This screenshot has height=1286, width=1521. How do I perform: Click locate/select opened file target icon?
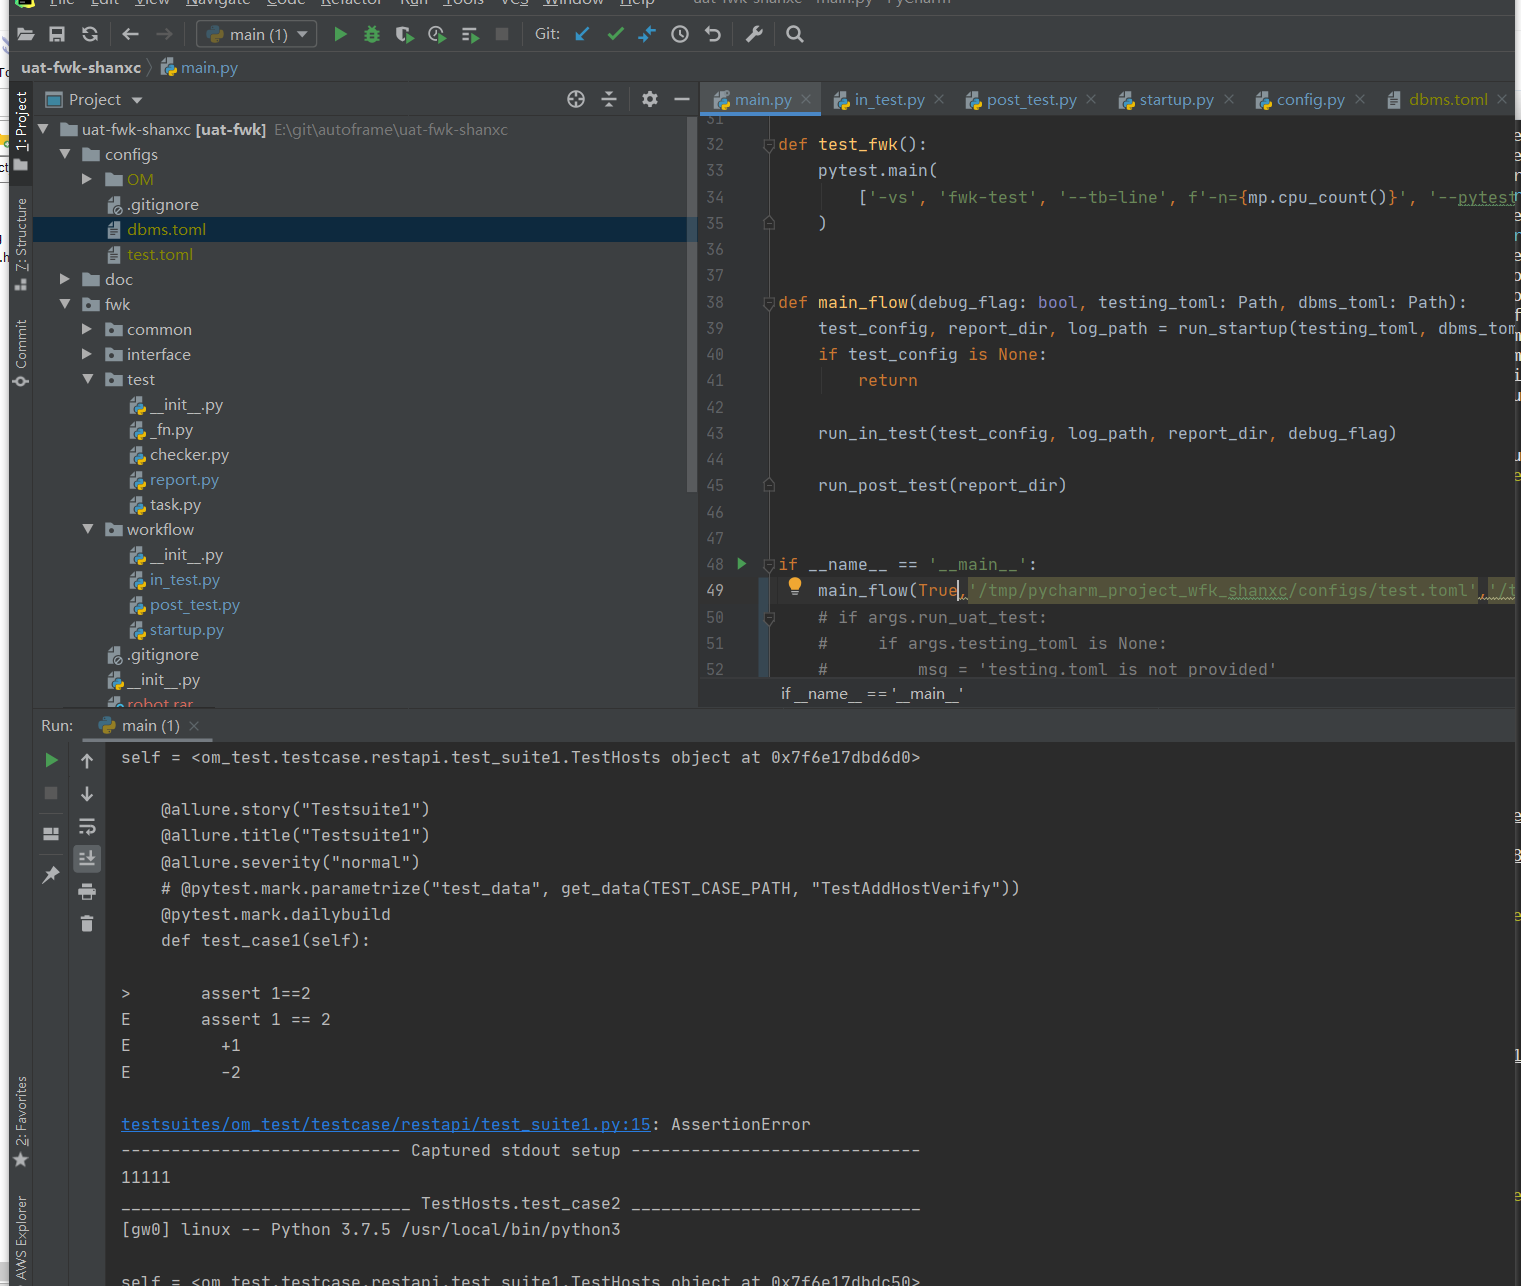pyautogui.click(x=576, y=99)
